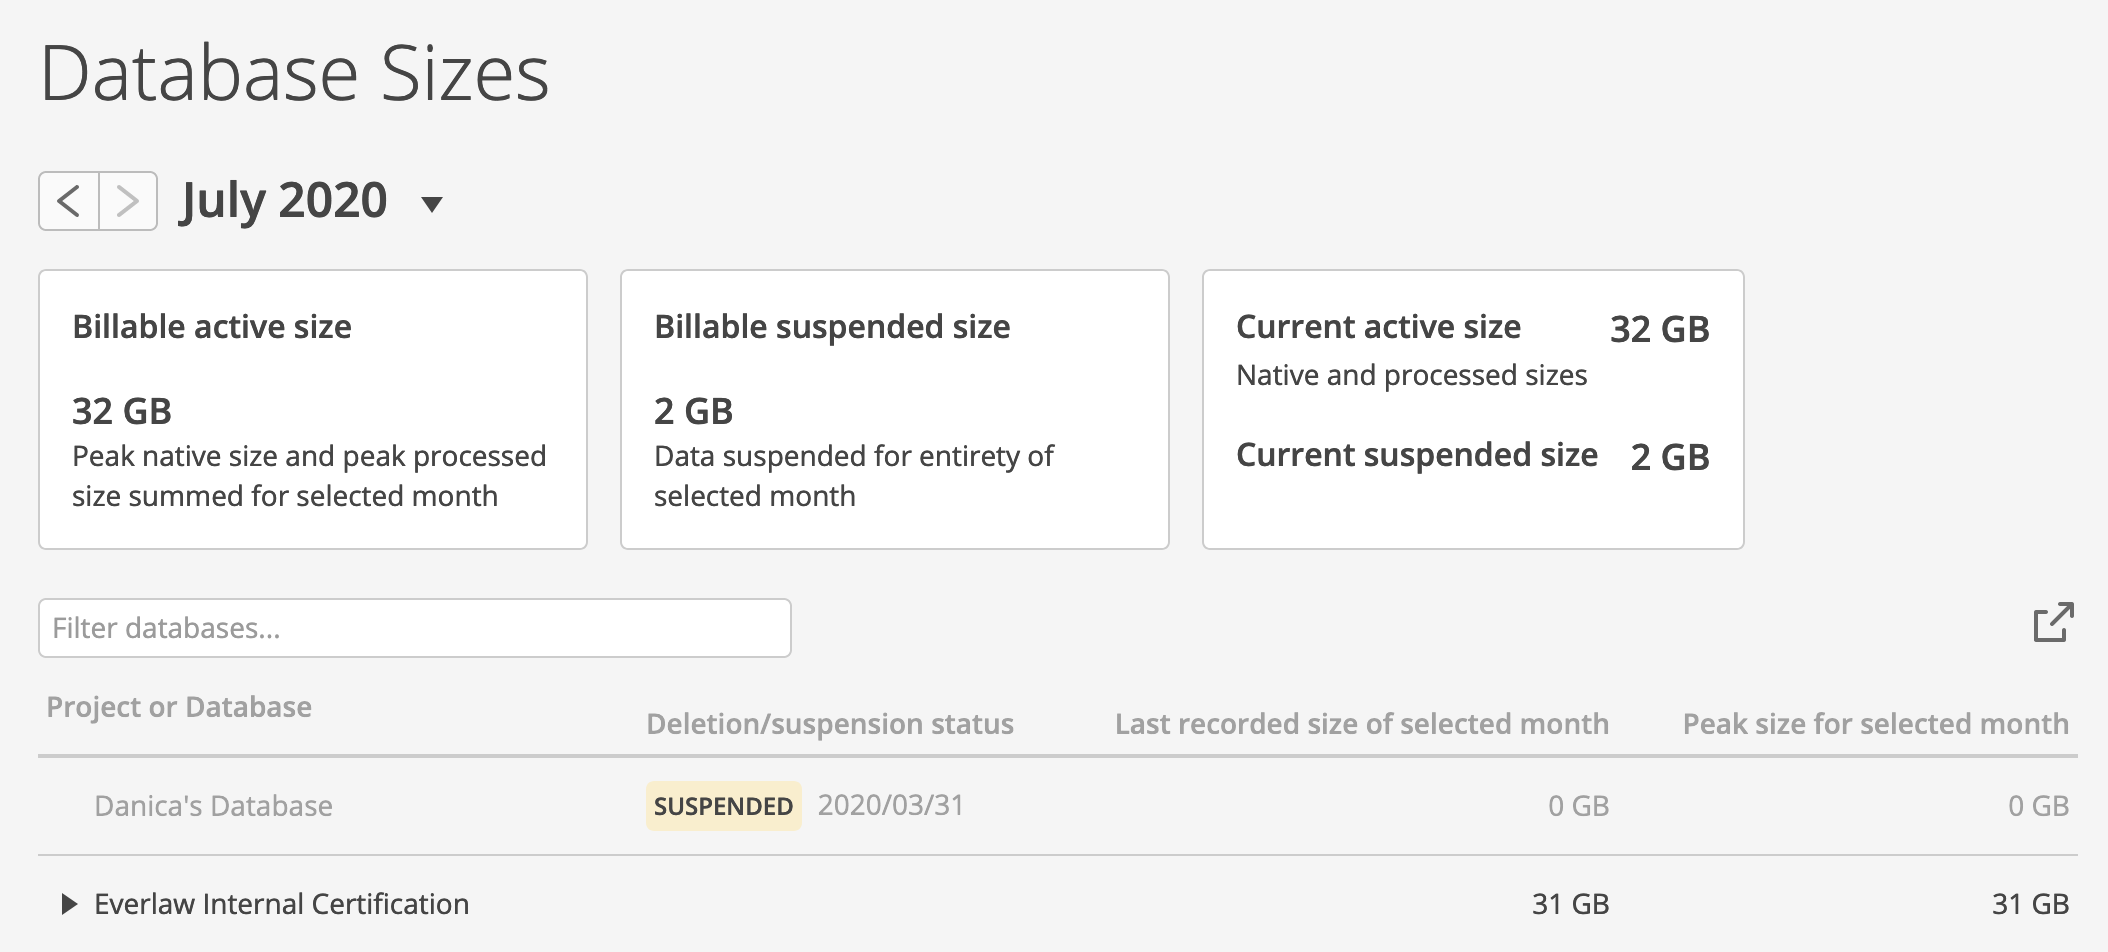This screenshot has height=952, width=2108.
Task: Select the Billable suspended size card
Action: 895,409
